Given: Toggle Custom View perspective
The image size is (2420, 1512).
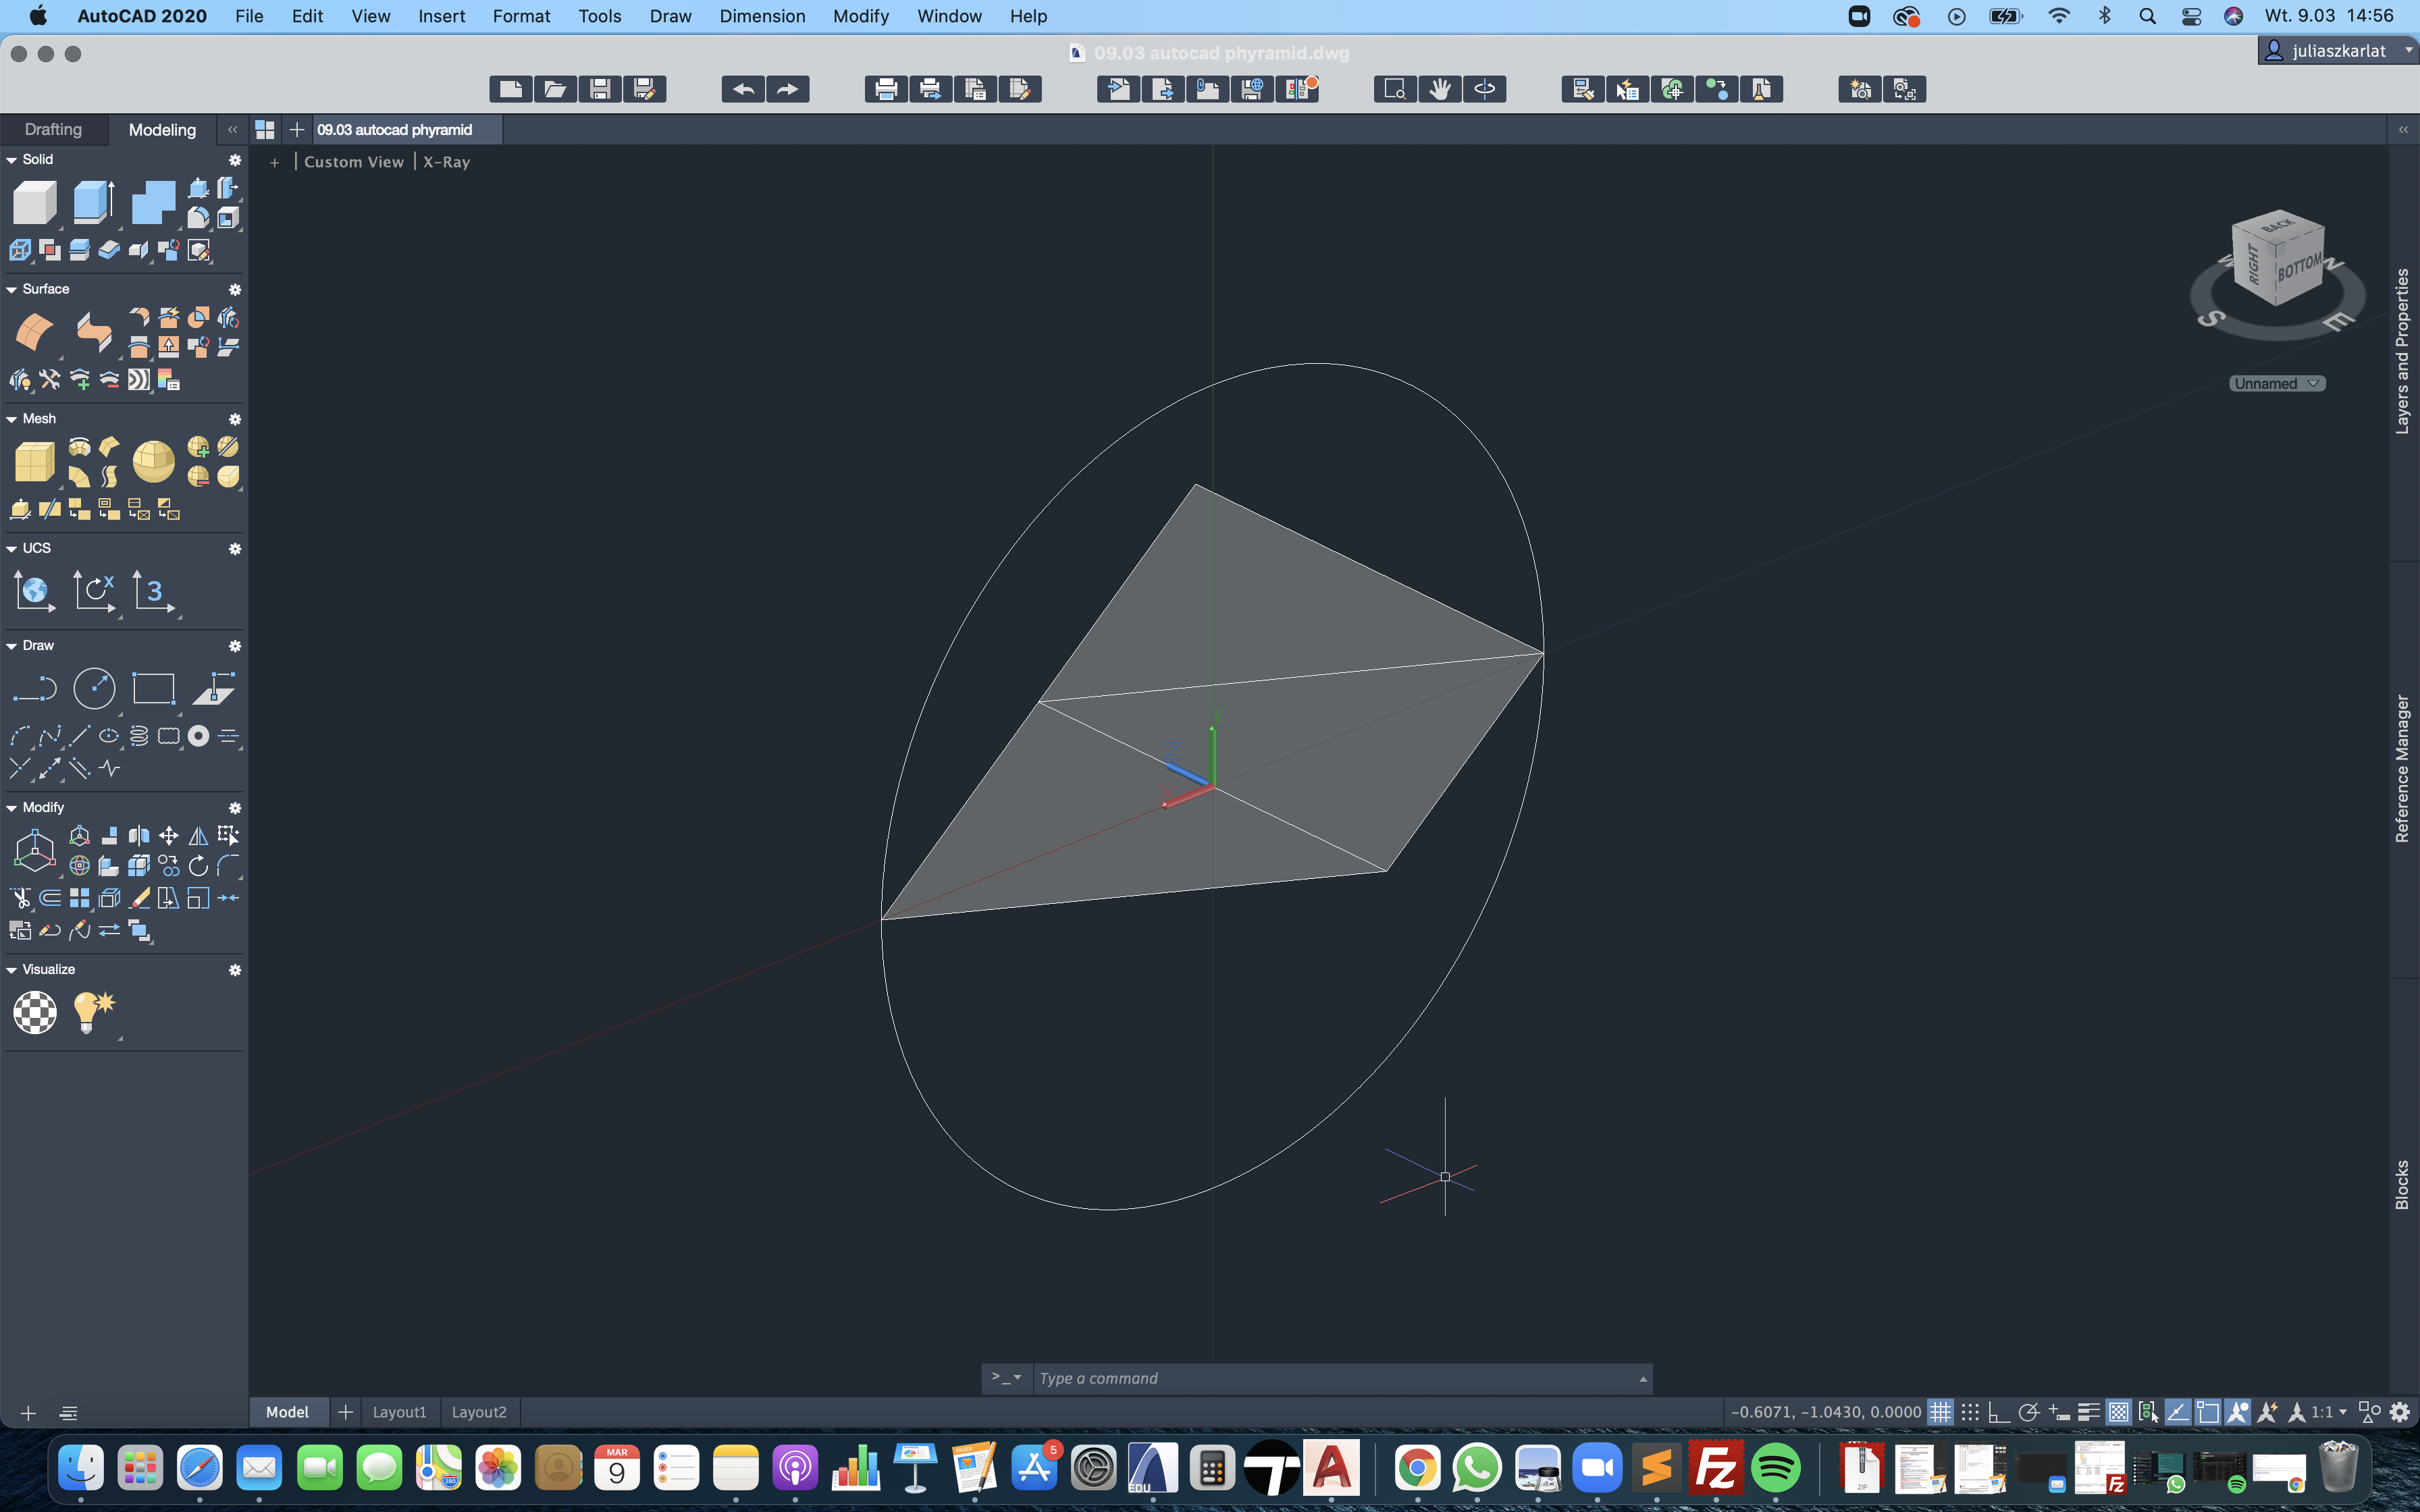Looking at the screenshot, I should click(352, 160).
